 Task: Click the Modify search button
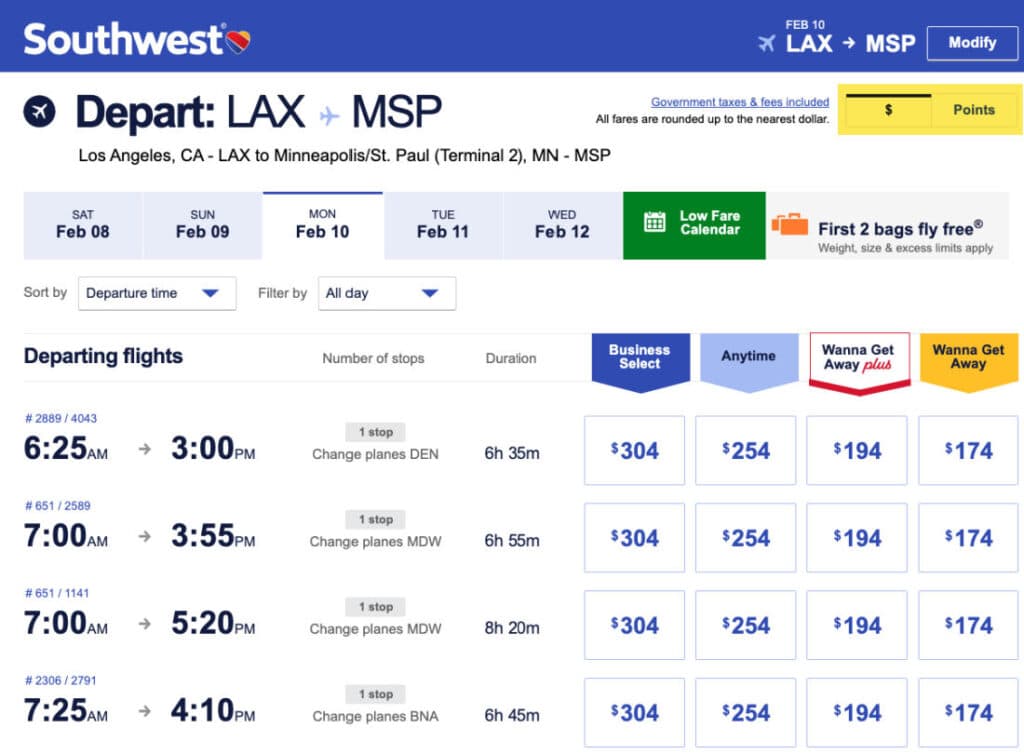click(x=972, y=43)
